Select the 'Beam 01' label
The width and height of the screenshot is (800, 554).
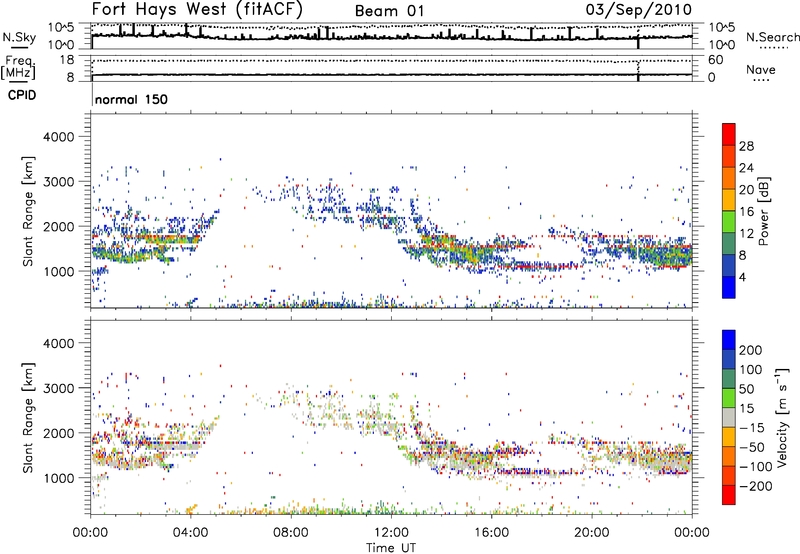(389, 11)
